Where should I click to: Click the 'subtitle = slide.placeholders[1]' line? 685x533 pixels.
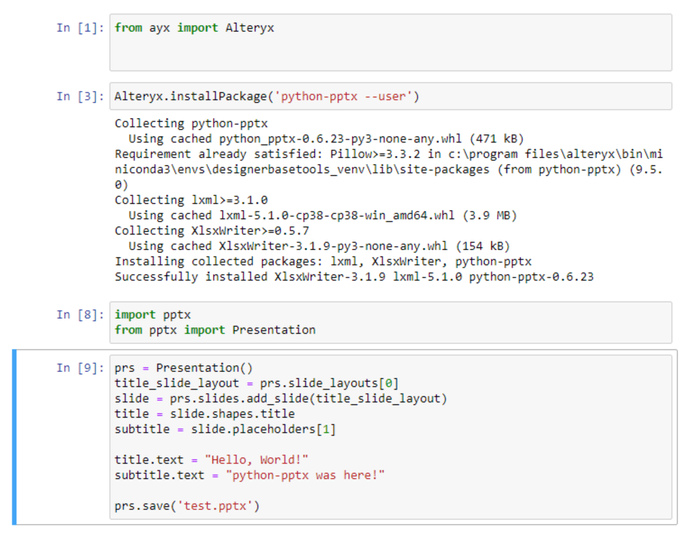click(x=225, y=429)
